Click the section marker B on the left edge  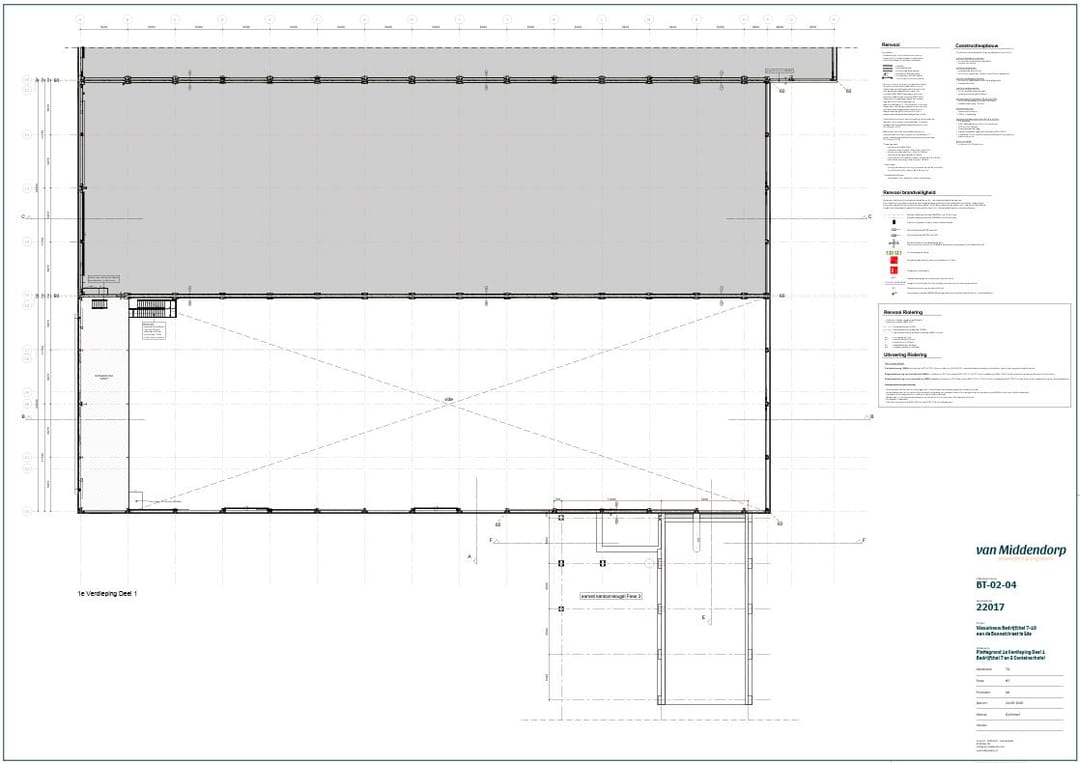(x=23, y=417)
